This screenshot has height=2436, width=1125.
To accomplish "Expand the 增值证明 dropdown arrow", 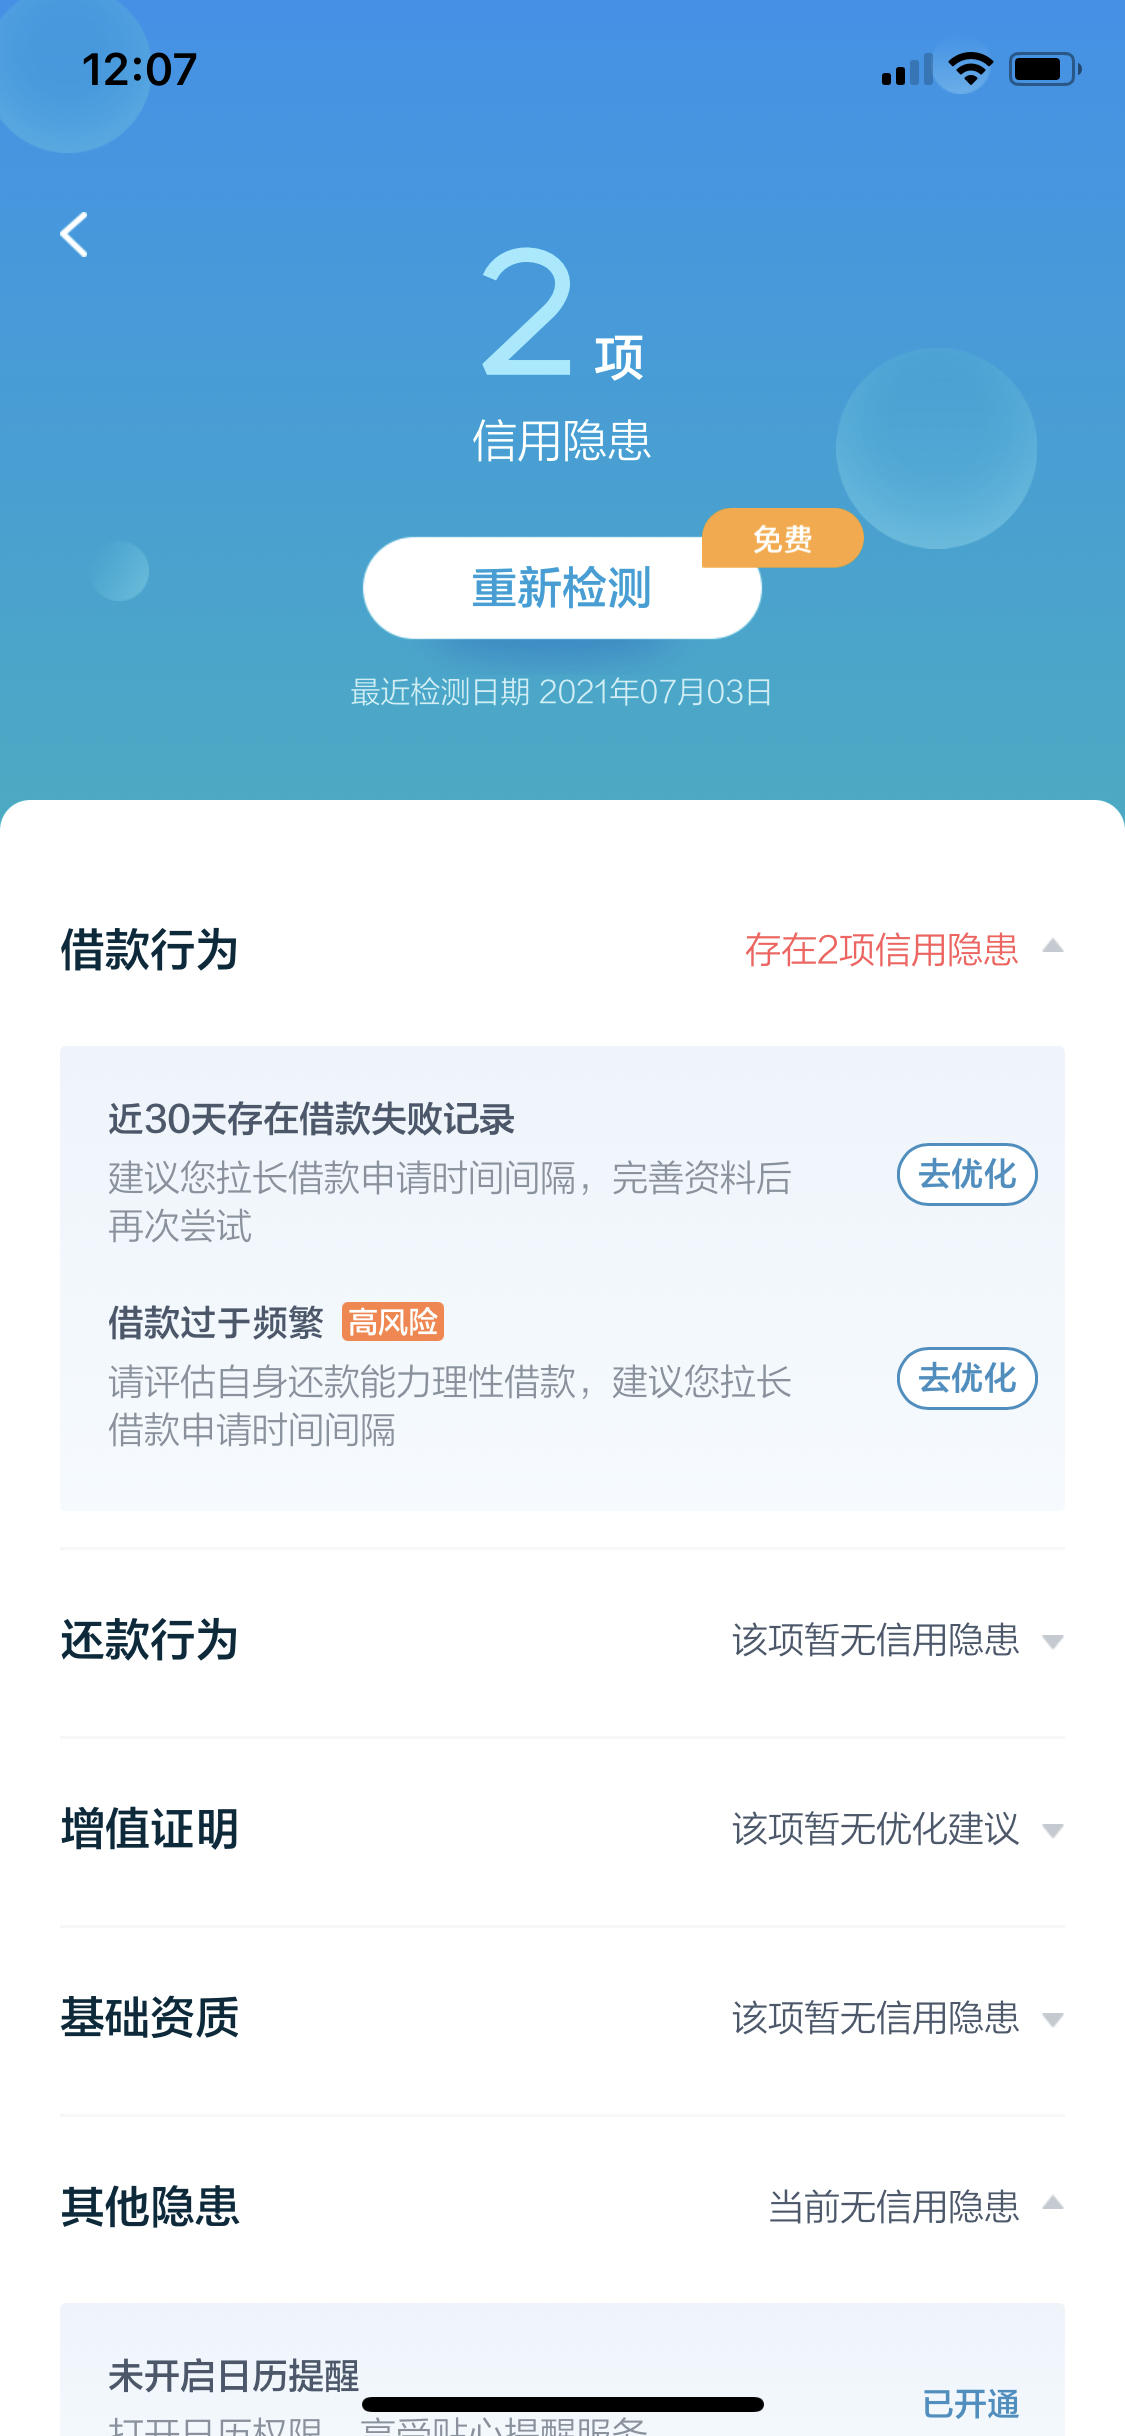I will point(1052,1830).
